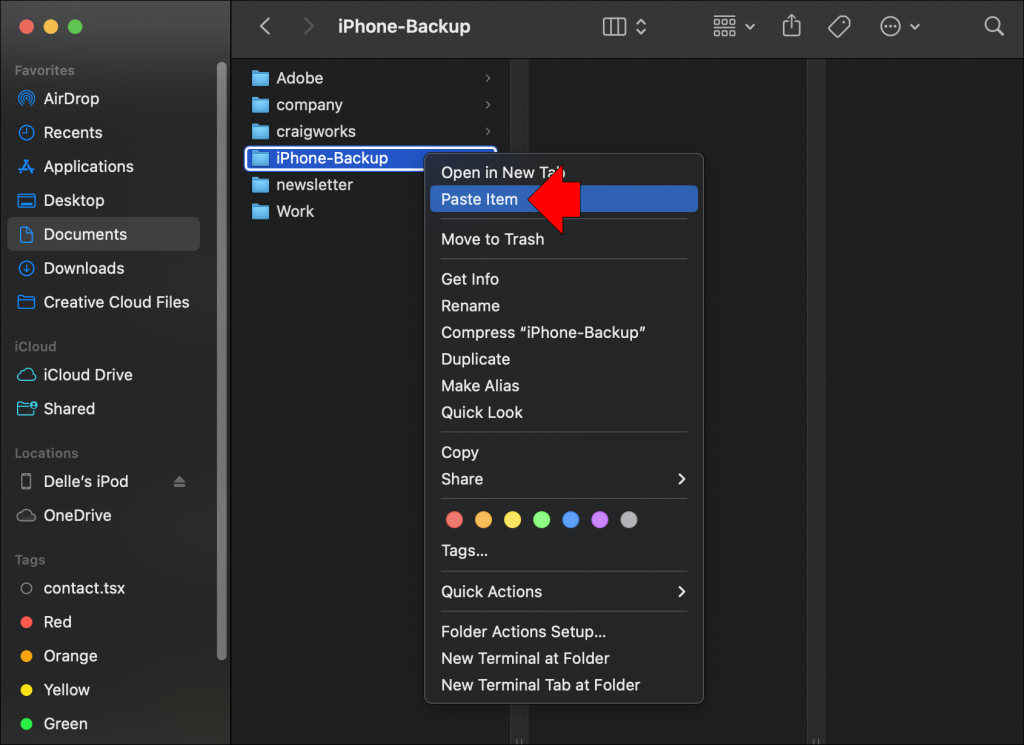Select the iPhone-Backup folder
The height and width of the screenshot is (745, 1024).
334,159
